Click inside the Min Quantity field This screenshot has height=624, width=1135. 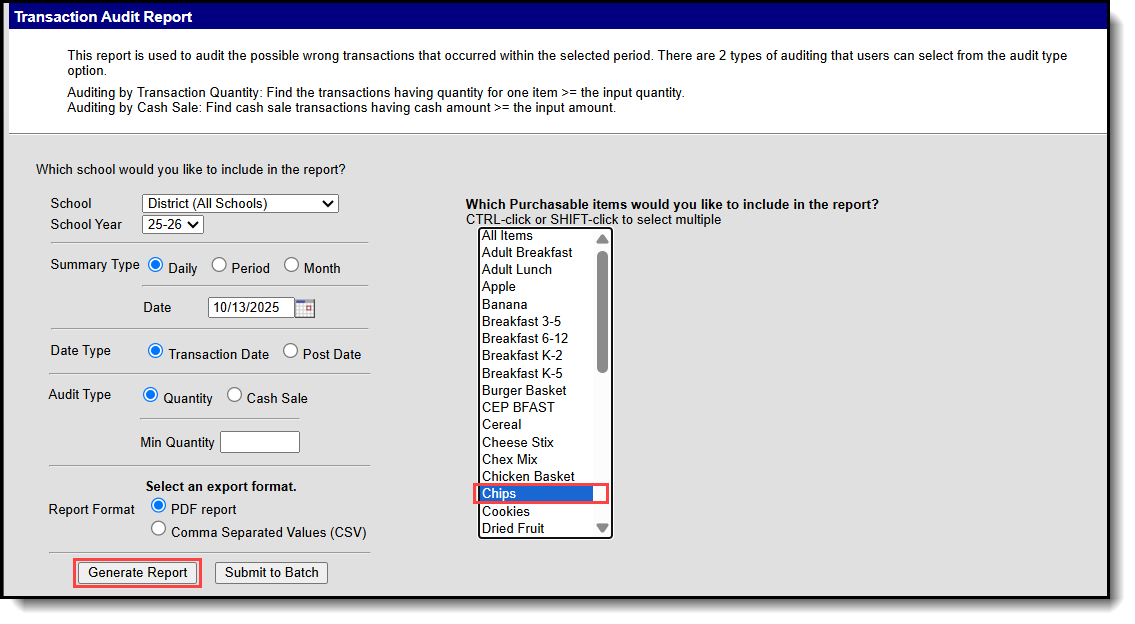[260, 441]
